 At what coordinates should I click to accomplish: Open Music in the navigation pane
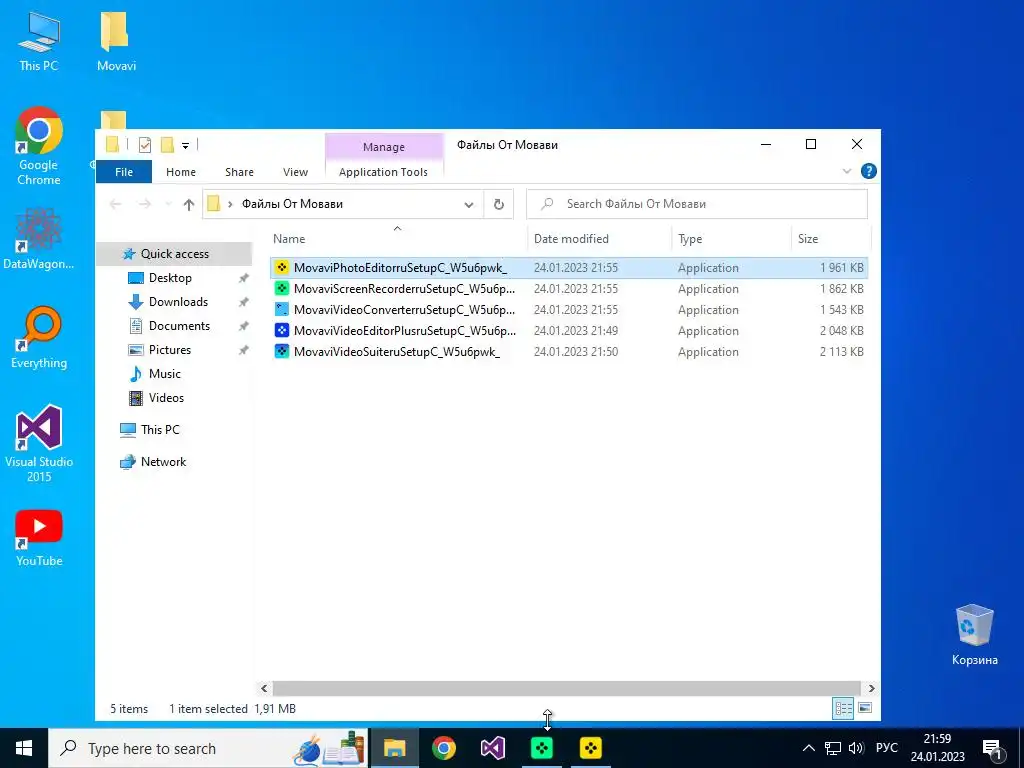click(x=164, y=374)
